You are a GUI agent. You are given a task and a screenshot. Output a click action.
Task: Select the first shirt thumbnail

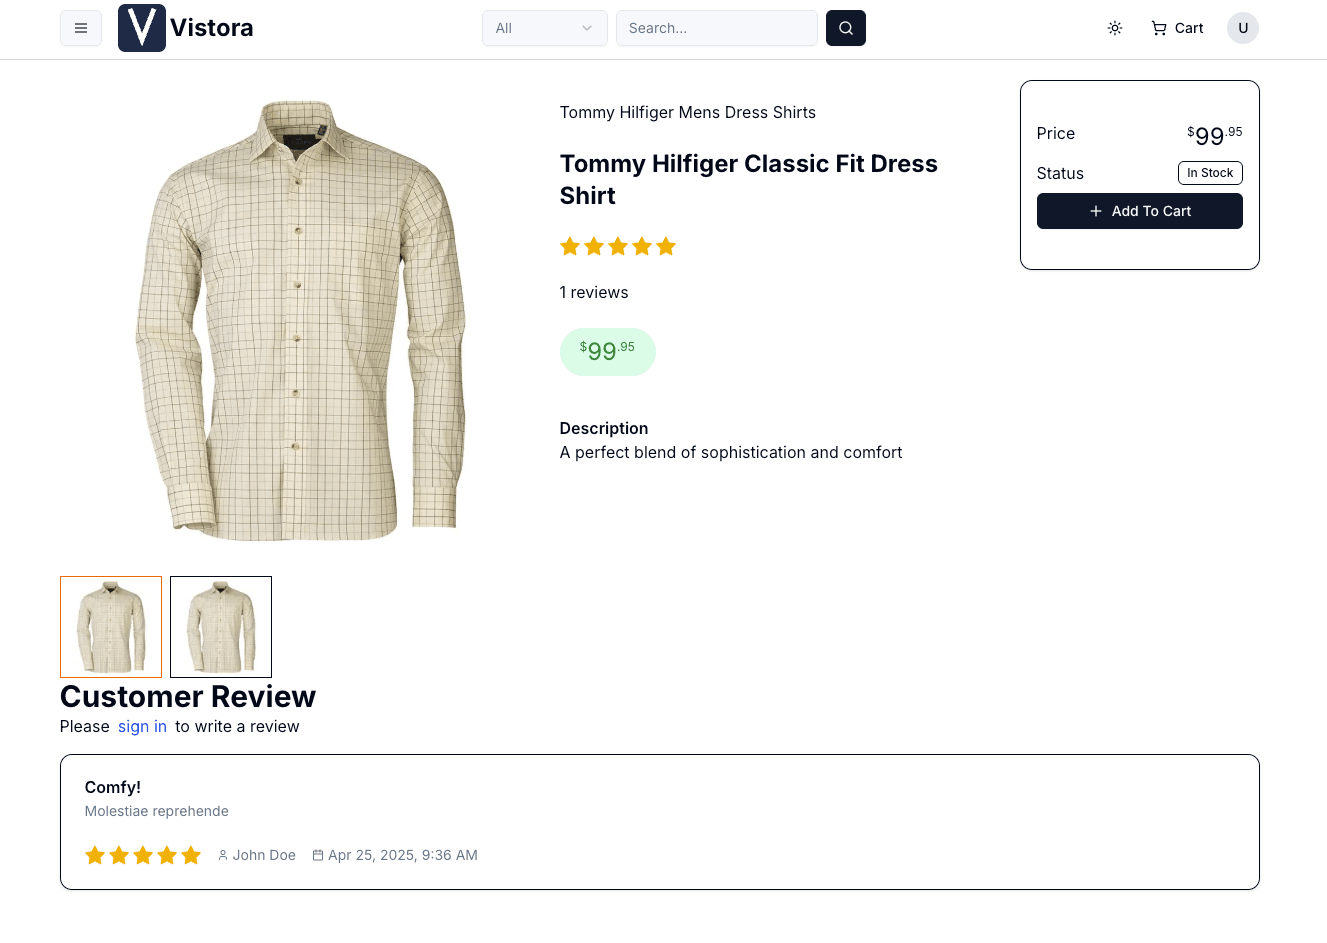click(110, 627)
